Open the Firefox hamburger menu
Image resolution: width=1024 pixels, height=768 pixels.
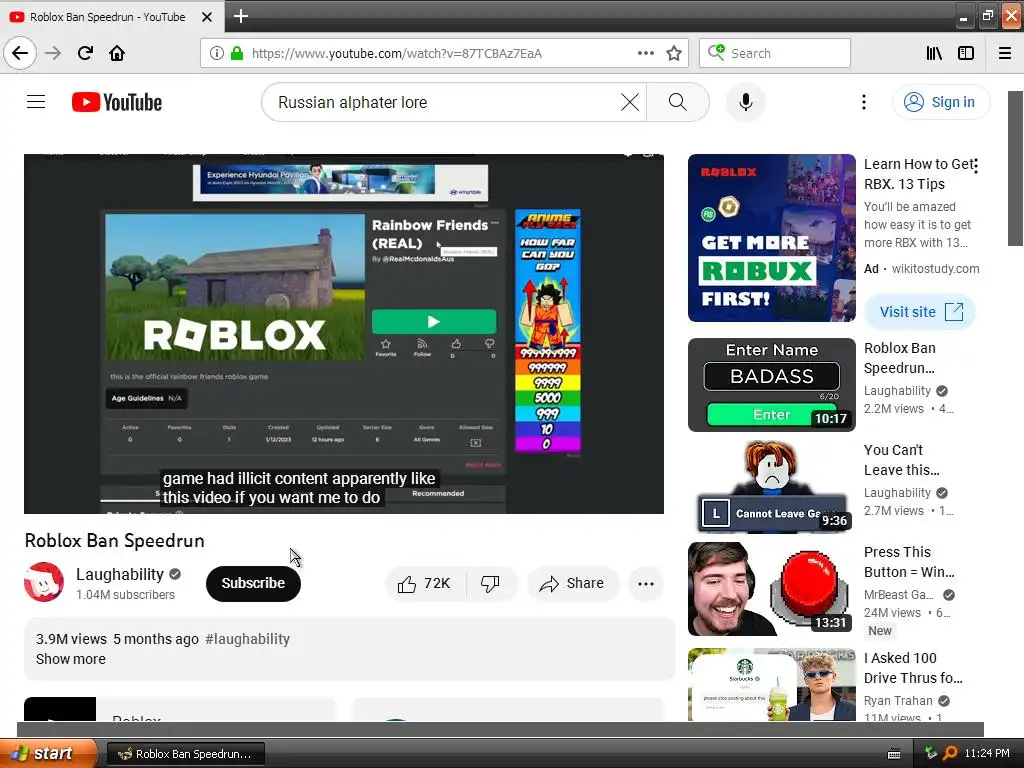click(1005, 53)
